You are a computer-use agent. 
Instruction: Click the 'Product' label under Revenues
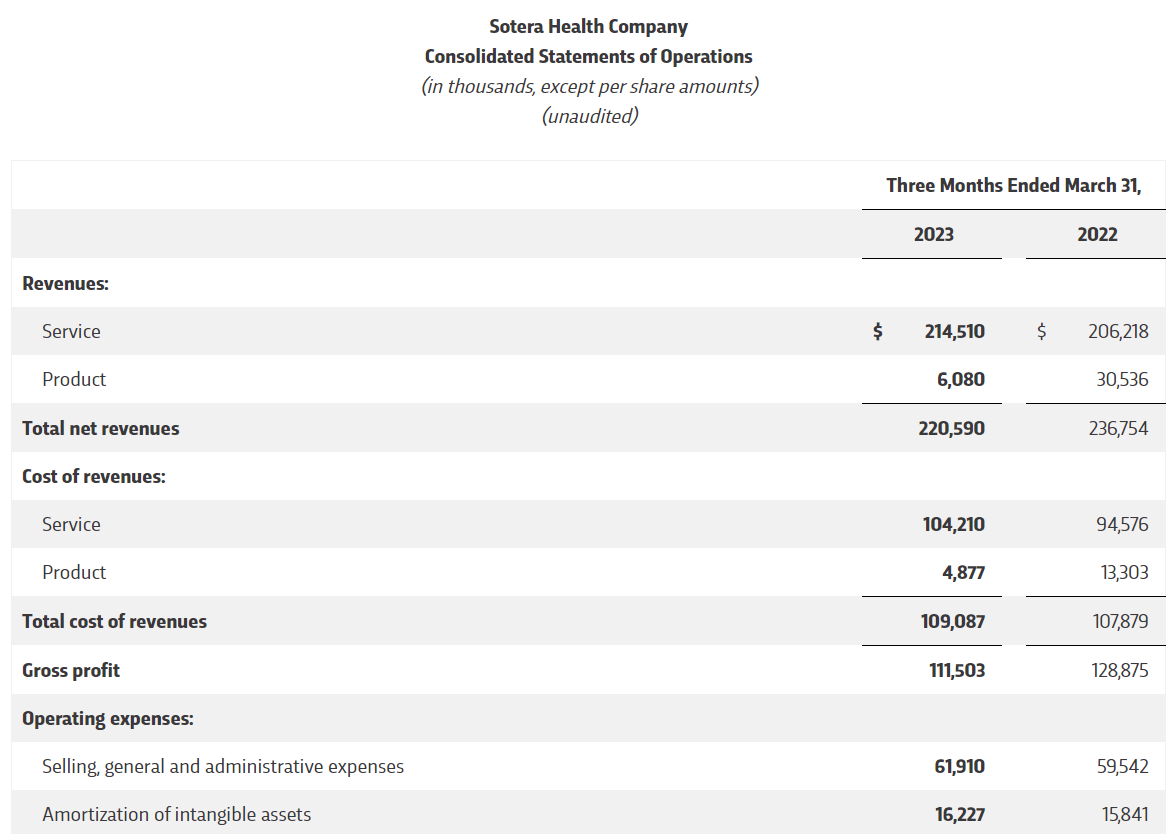pos(74,379)
